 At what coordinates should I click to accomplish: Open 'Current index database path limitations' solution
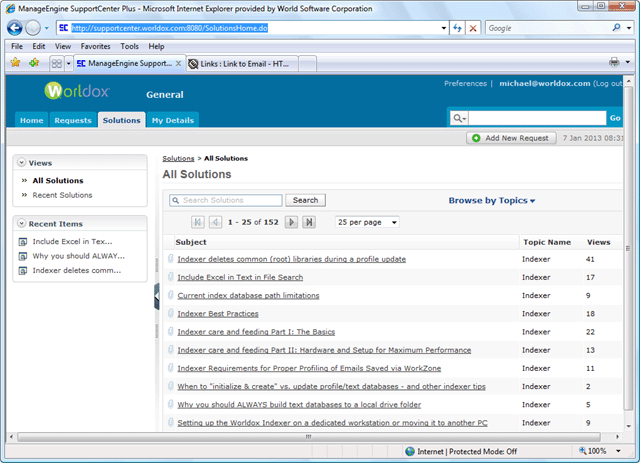(x=248, y=295)
